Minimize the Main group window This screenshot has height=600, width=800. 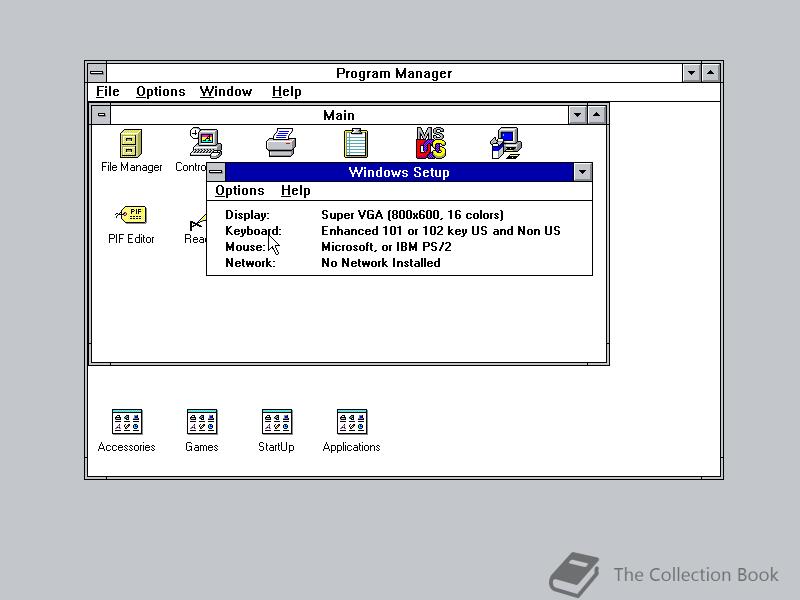(577, 115)
